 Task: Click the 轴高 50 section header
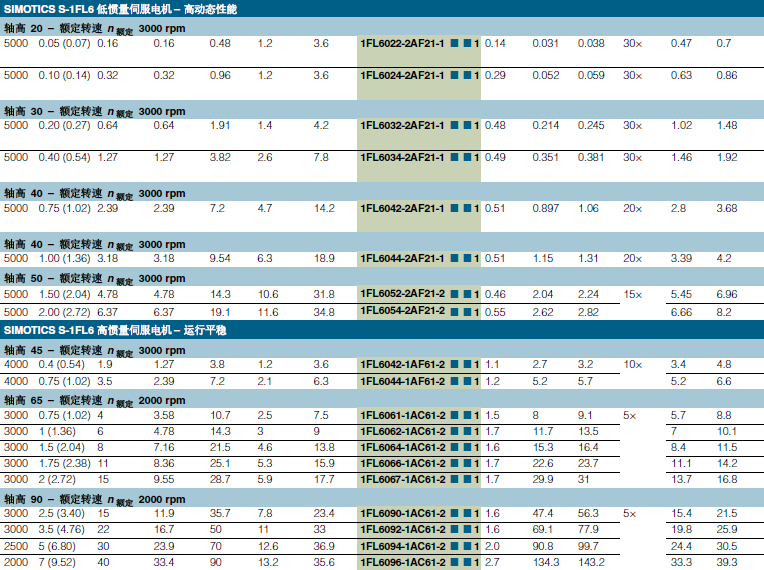pos(382,278)
